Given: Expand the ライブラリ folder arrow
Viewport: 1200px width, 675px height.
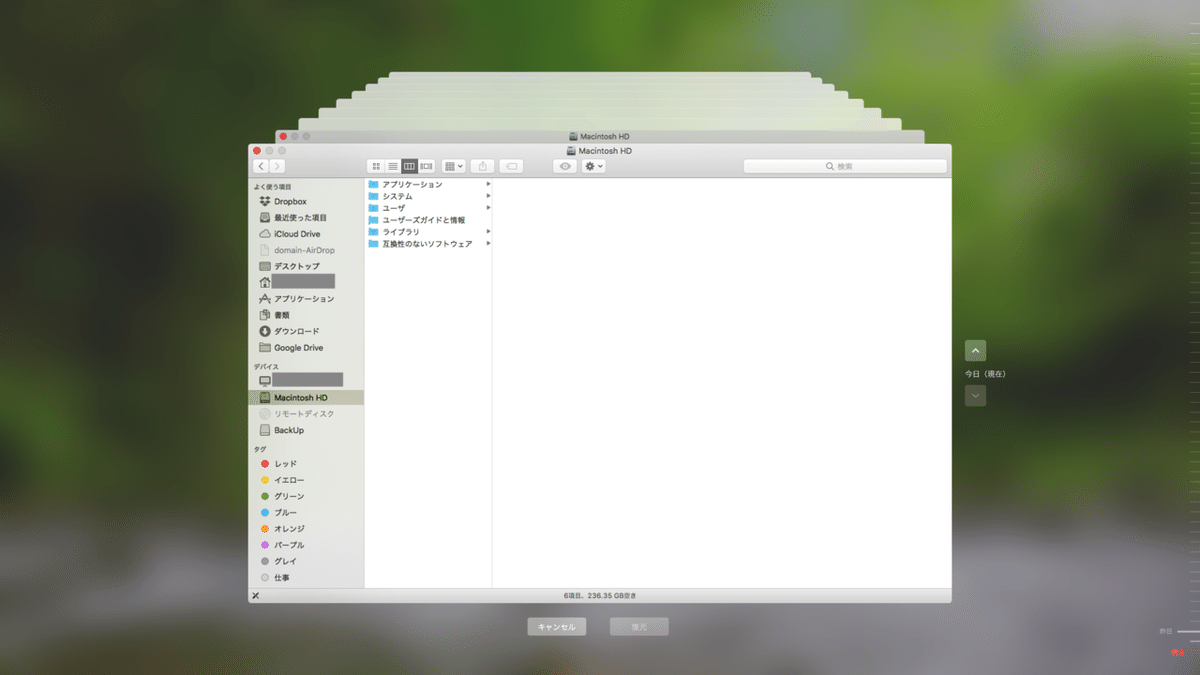Looking at the screenshot, I should 488,231.
